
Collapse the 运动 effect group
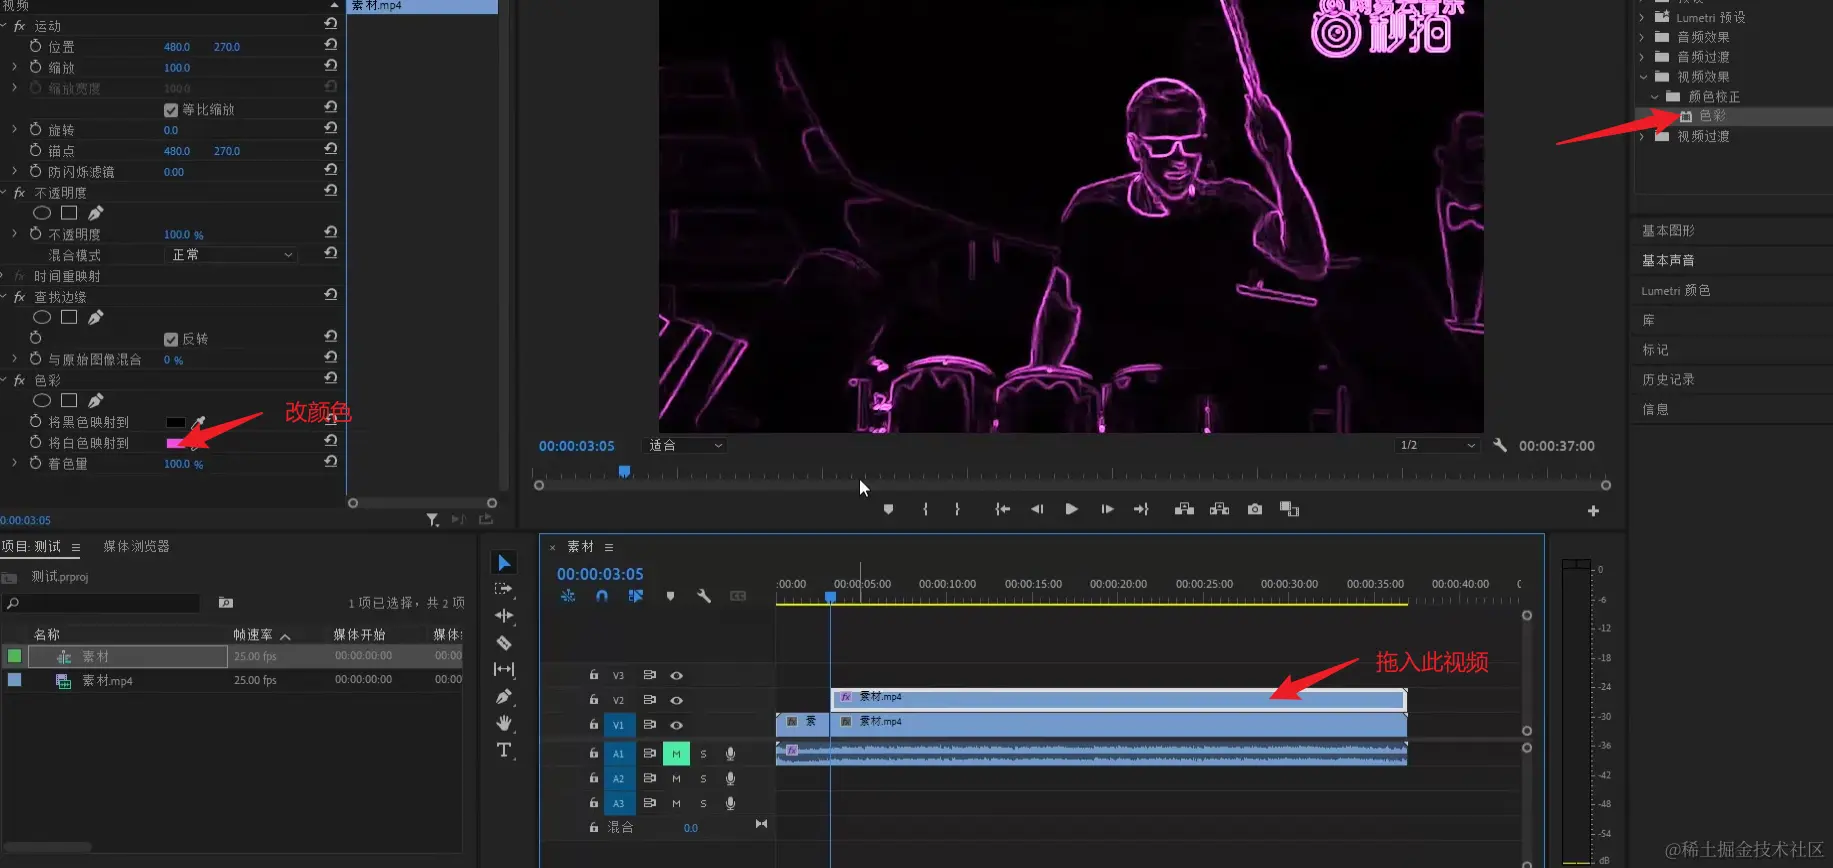4,26
